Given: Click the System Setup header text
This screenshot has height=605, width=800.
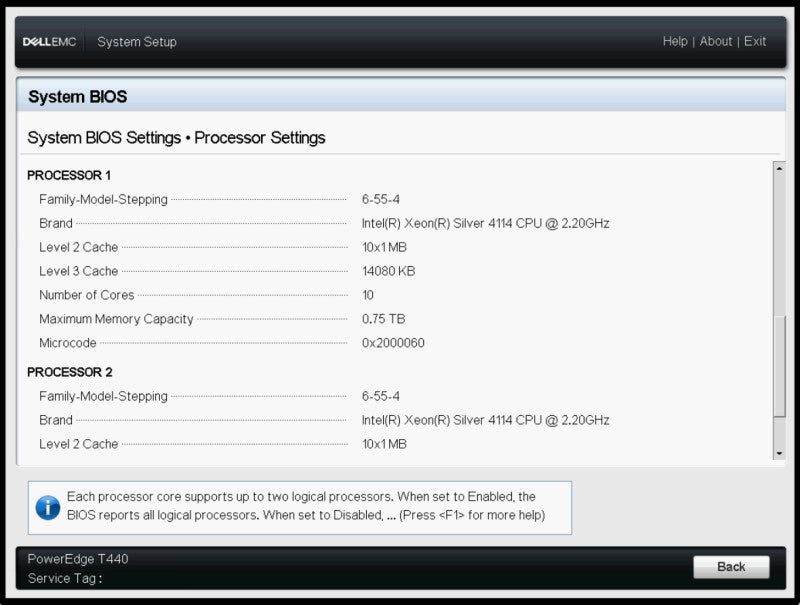Looking at the screenshot, I should [x=137, y=42].
